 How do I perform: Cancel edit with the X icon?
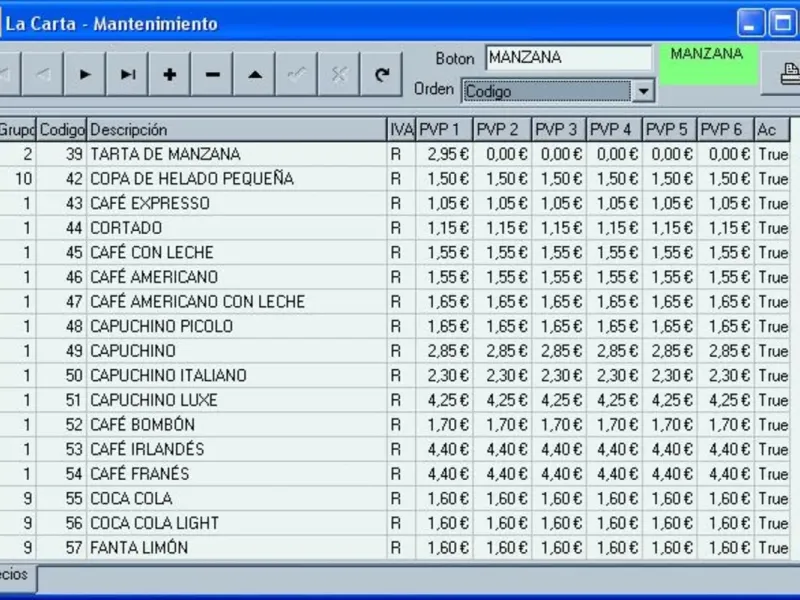click(x=339, y=74)
